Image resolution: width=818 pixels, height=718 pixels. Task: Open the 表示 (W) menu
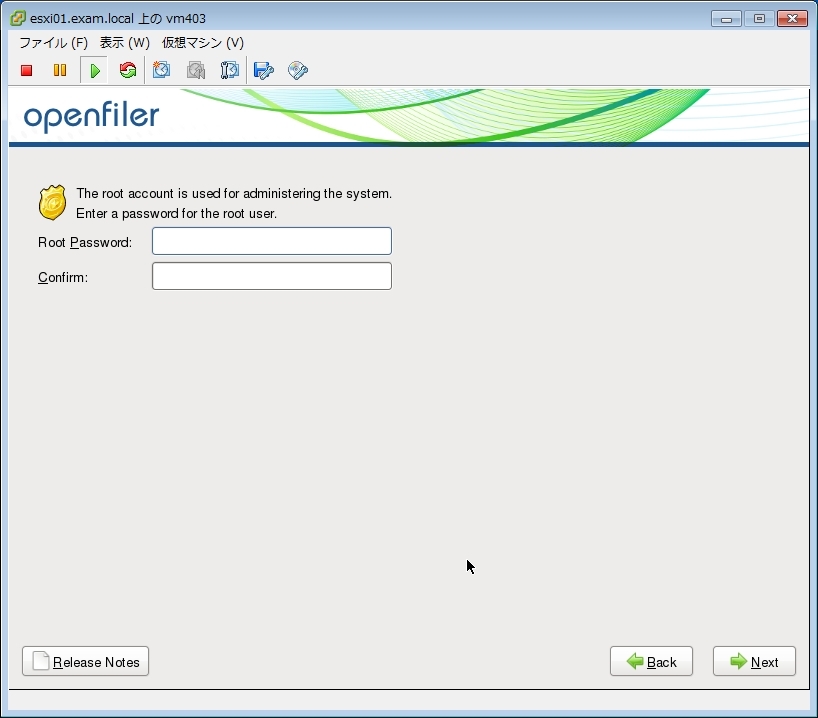click(125, 43)
